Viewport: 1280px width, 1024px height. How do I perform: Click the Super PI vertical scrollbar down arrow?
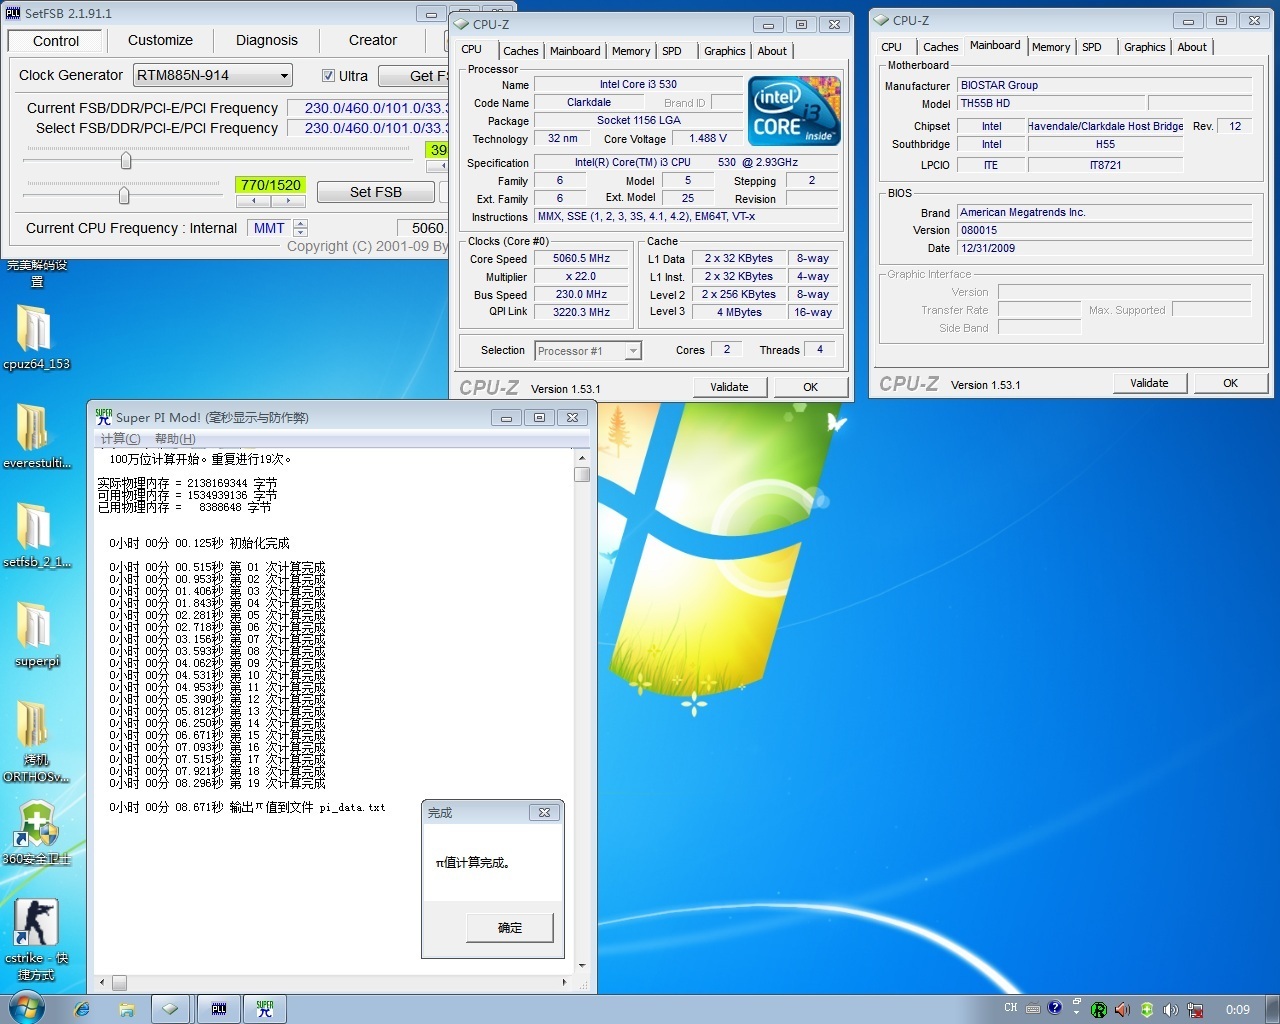coord(582,966)
